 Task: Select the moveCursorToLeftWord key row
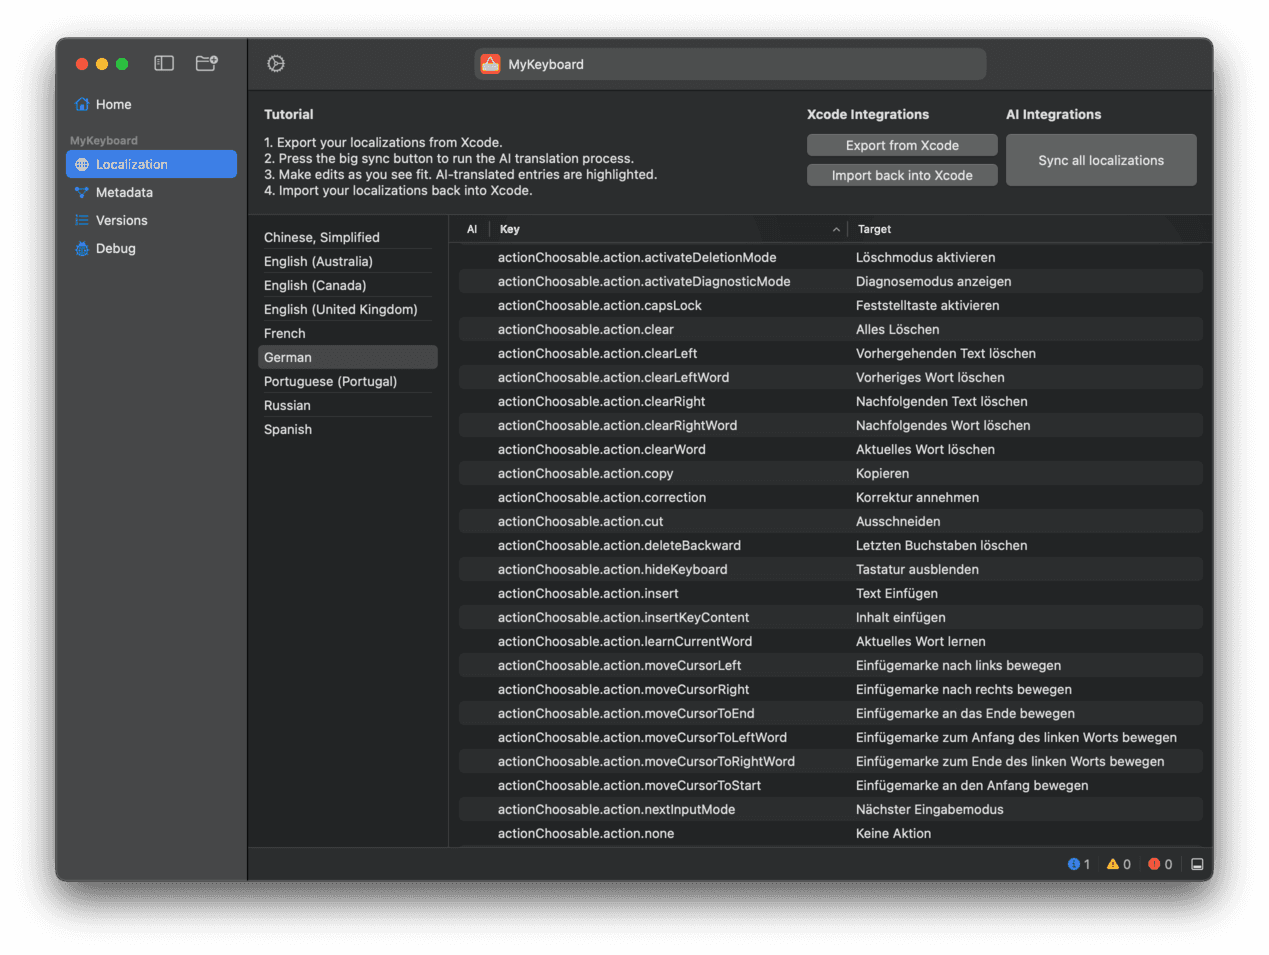pos(831,737)
